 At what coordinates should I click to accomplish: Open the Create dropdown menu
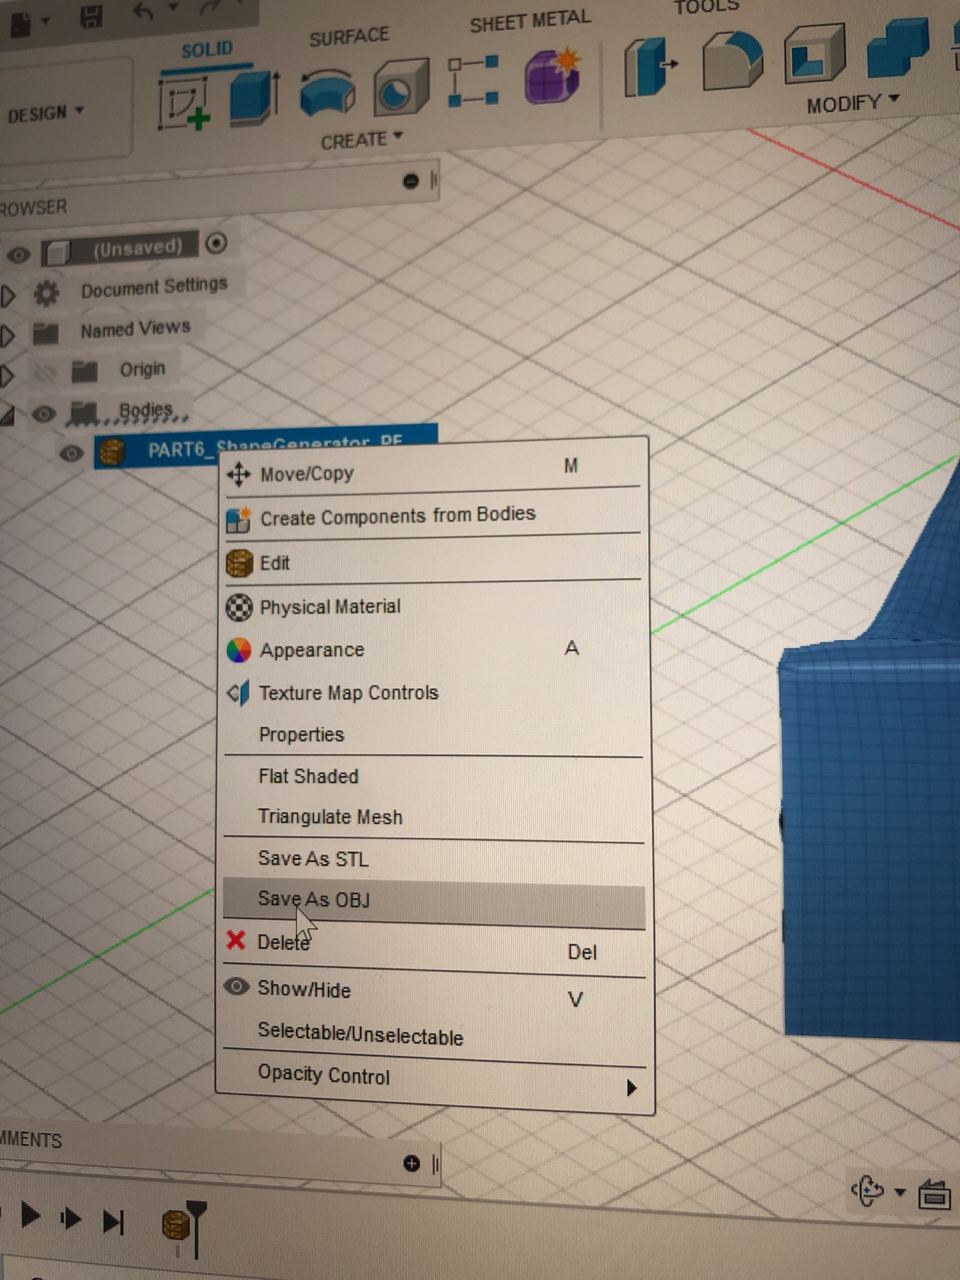(x=362, y=140)
